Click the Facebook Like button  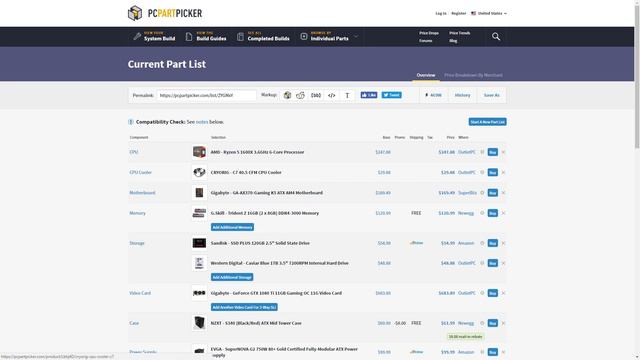pyautogui.click(x=369, y=95)
